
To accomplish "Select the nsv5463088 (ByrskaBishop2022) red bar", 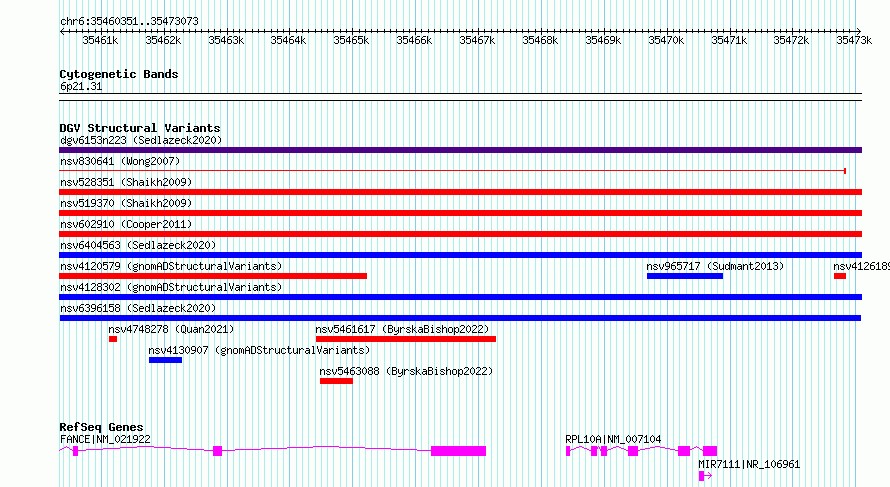I will click(336, 381).
